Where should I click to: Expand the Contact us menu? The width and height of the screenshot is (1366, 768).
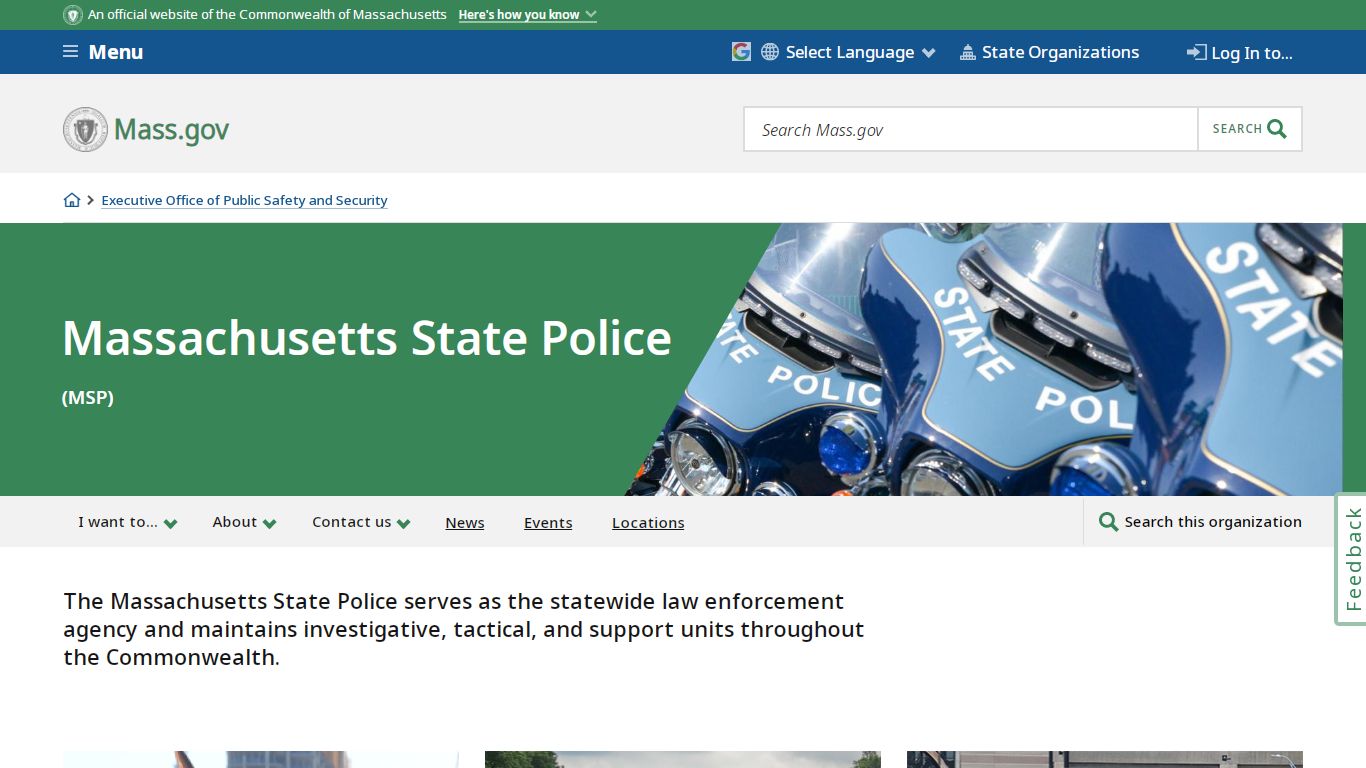[361, 522]
